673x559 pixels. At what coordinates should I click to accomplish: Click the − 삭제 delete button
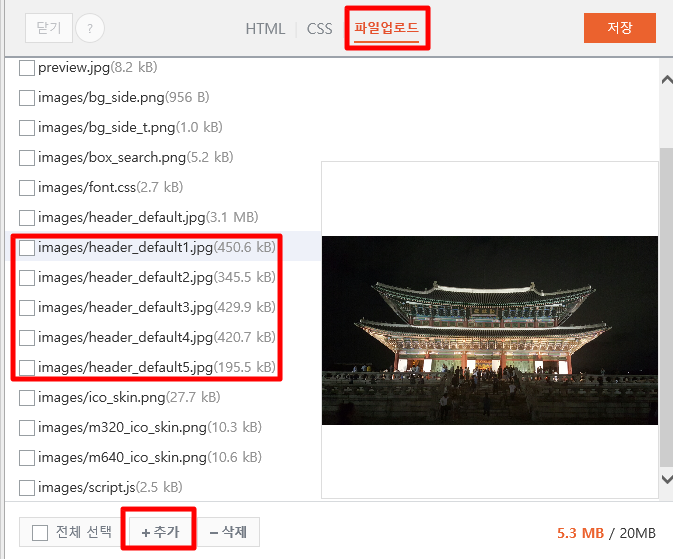coord(228,532)
